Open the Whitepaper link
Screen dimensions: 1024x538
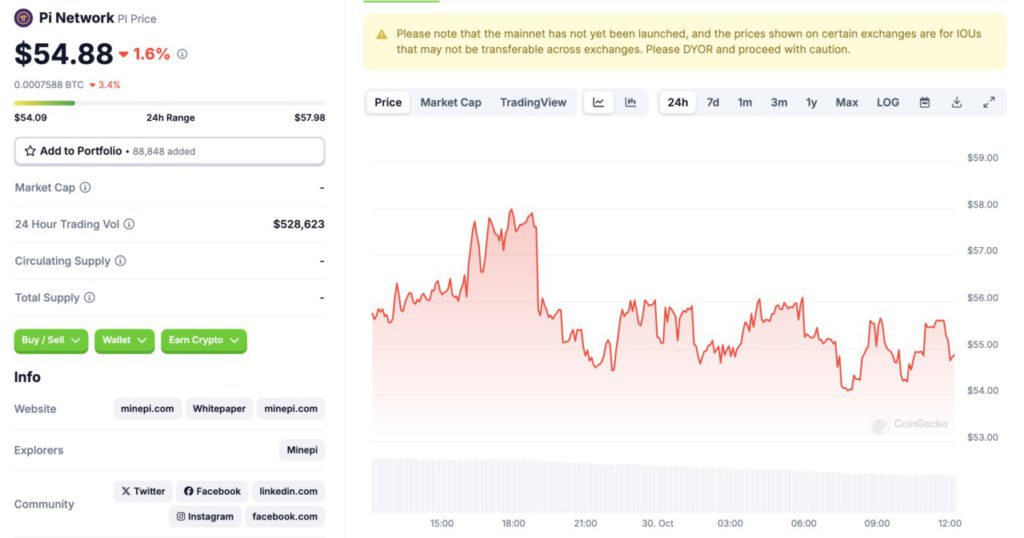tap(219, 409)
